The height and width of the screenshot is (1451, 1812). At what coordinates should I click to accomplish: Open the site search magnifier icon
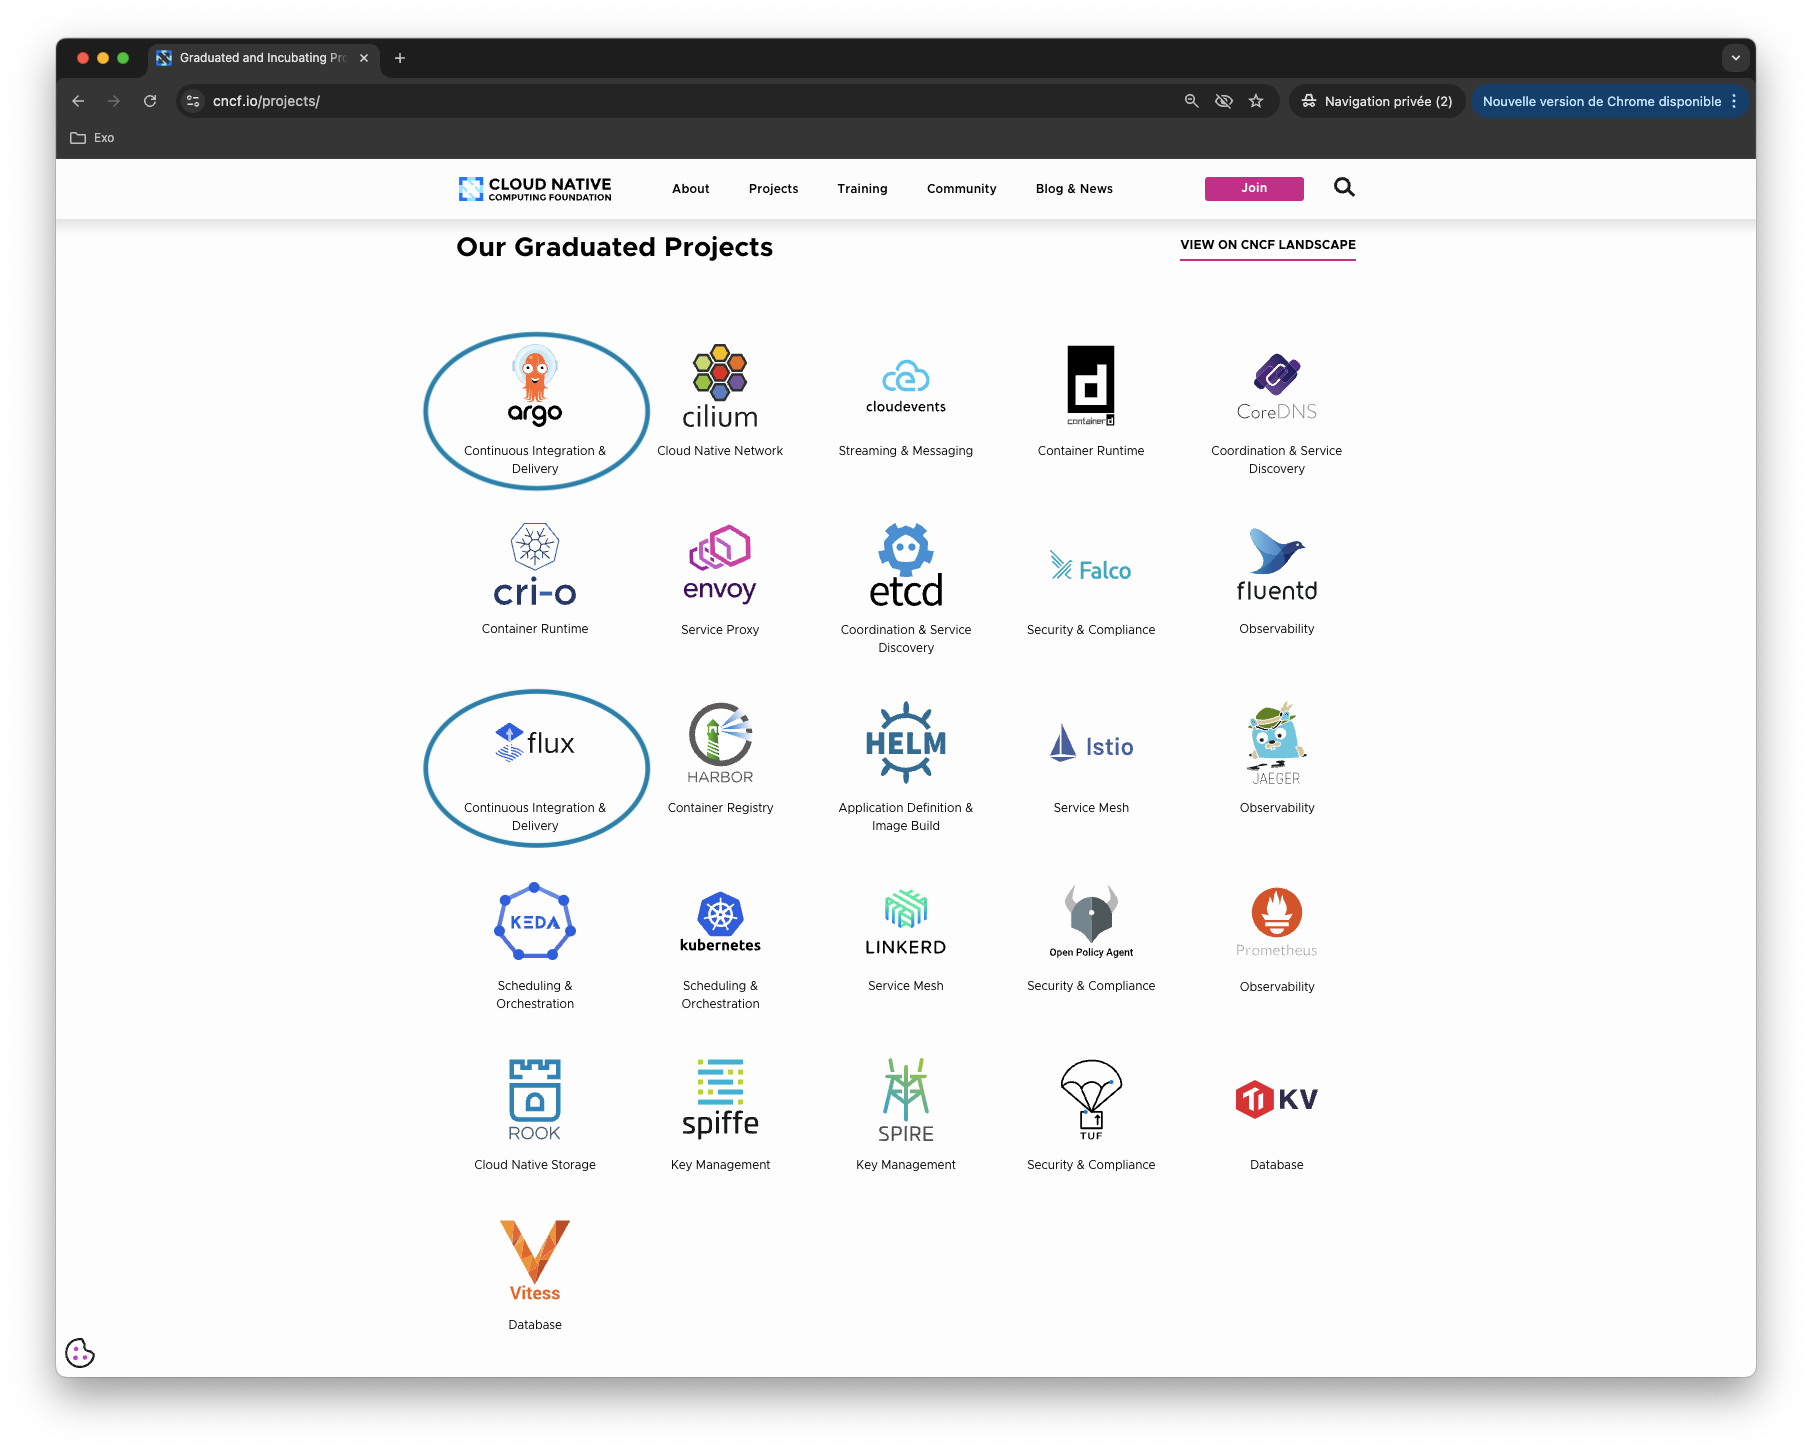(x=1344, y=188)
